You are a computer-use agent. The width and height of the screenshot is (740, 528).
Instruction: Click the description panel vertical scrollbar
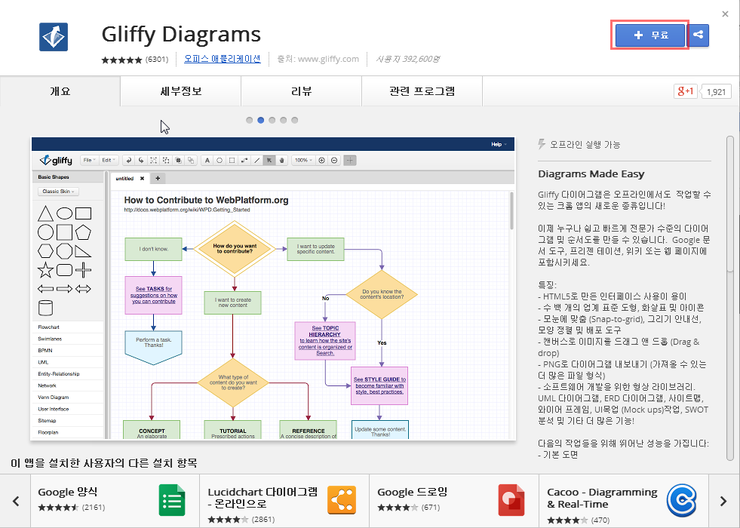pyautogui.click(x=730, y=297)
